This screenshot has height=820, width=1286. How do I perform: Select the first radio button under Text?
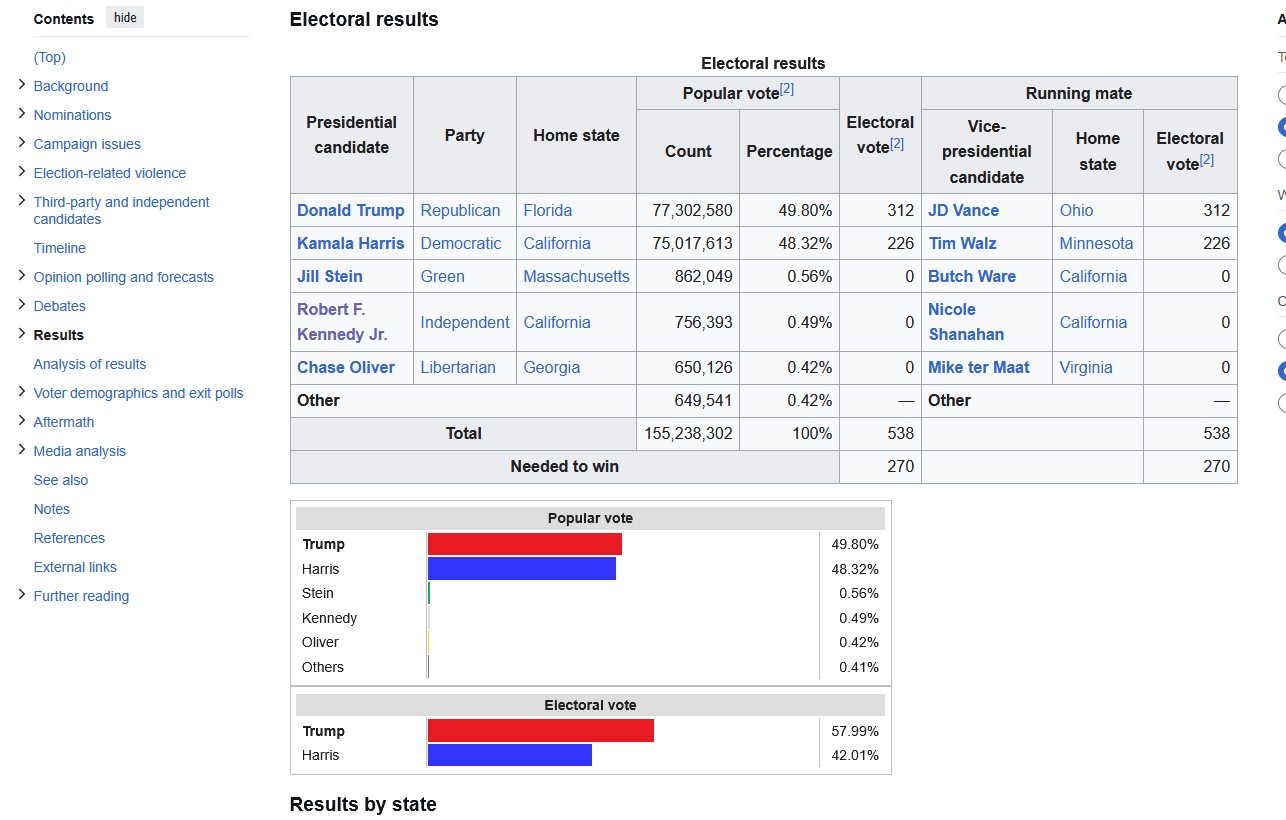pos(1283,95)
